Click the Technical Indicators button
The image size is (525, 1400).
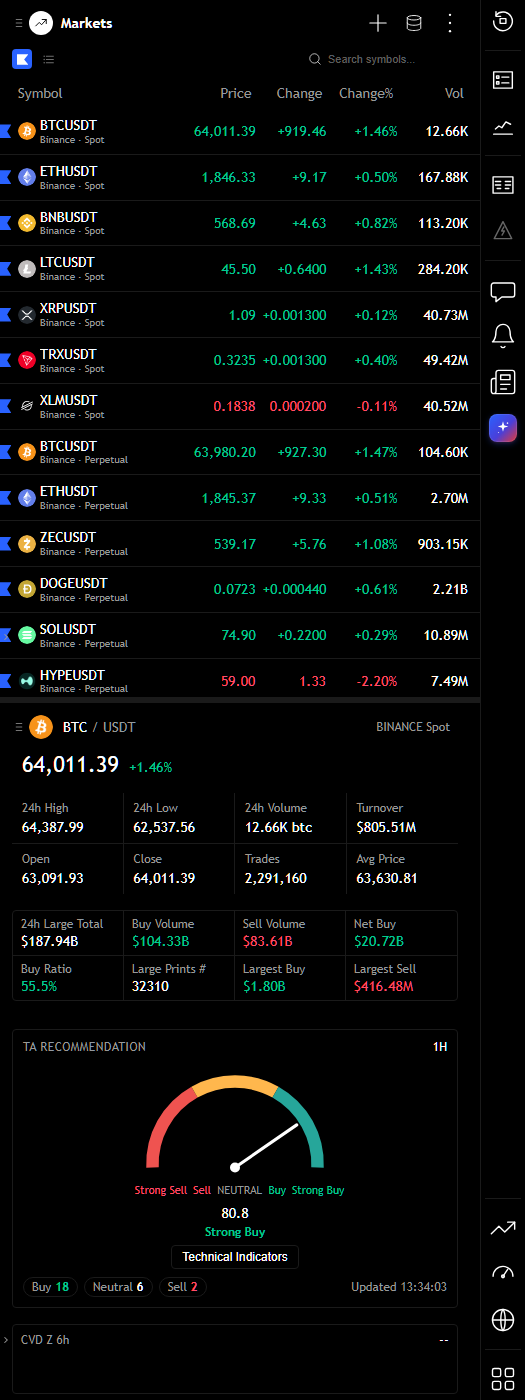[x=235, y=1257]
